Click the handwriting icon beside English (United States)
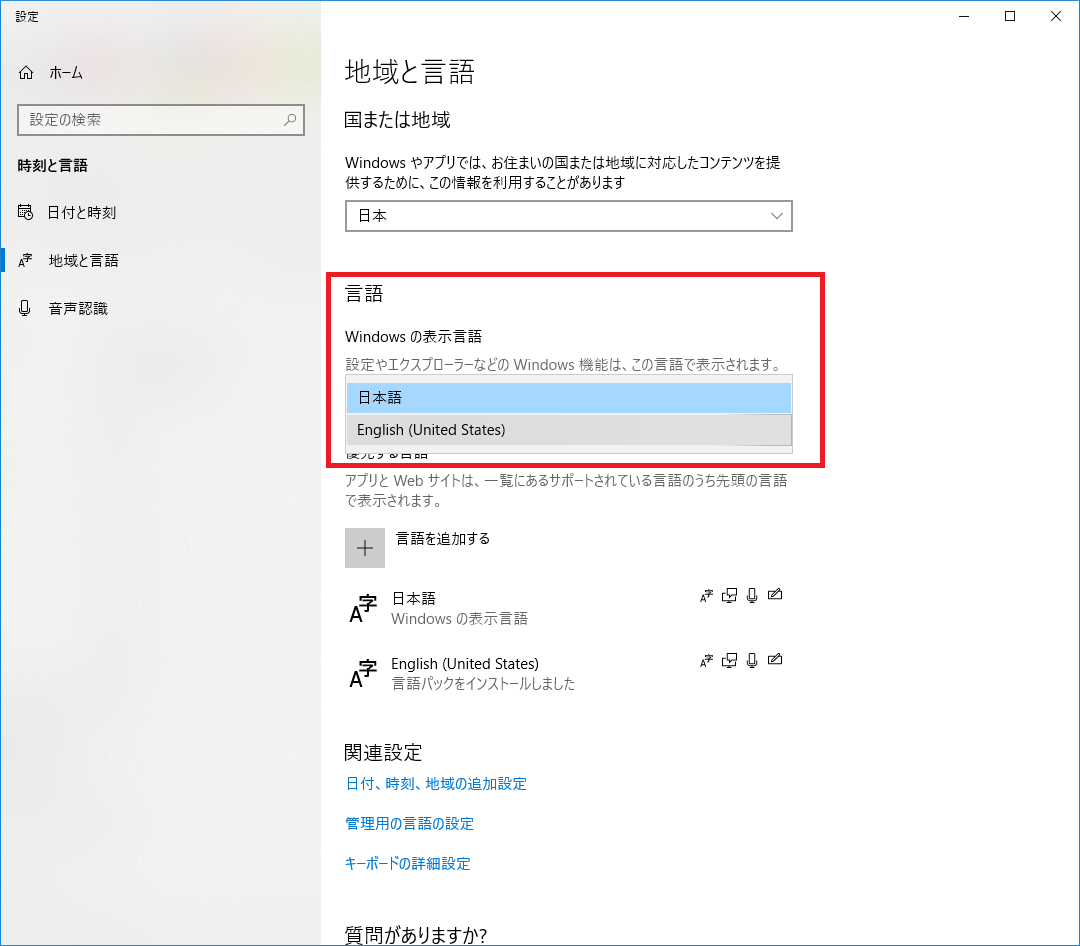Viewport: 1080px width, 946px height. pos(775,660)
